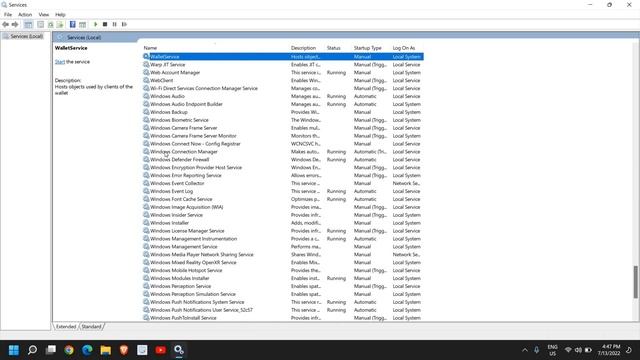Select Windows Event Collector row
Viewport: 640px width, 360px height.
pyautogui.click(x=283, y=183)
